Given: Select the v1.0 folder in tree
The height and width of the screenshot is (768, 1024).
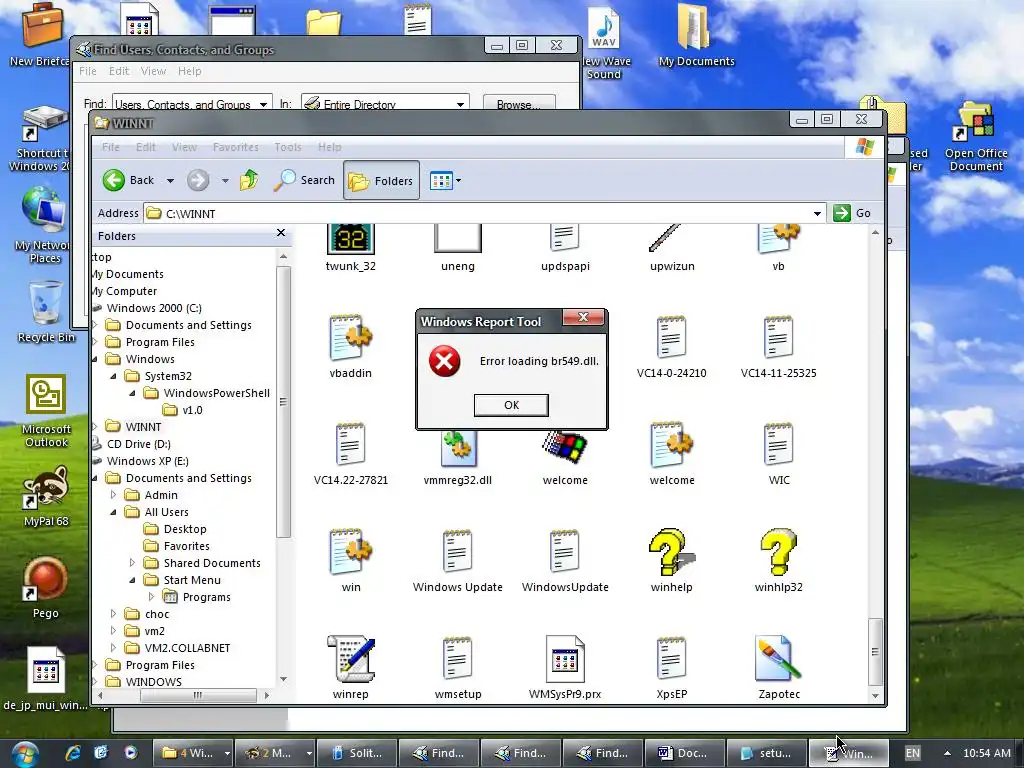Looking at the screenshot, I should 192,410.
